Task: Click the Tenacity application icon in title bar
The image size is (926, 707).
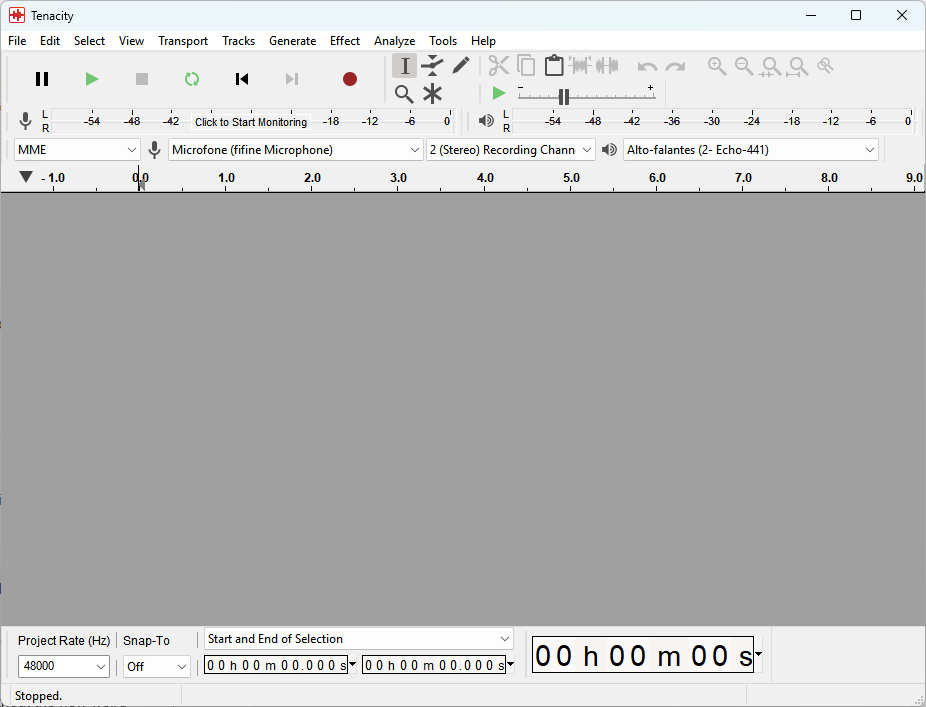Action: tap(17, 15)
